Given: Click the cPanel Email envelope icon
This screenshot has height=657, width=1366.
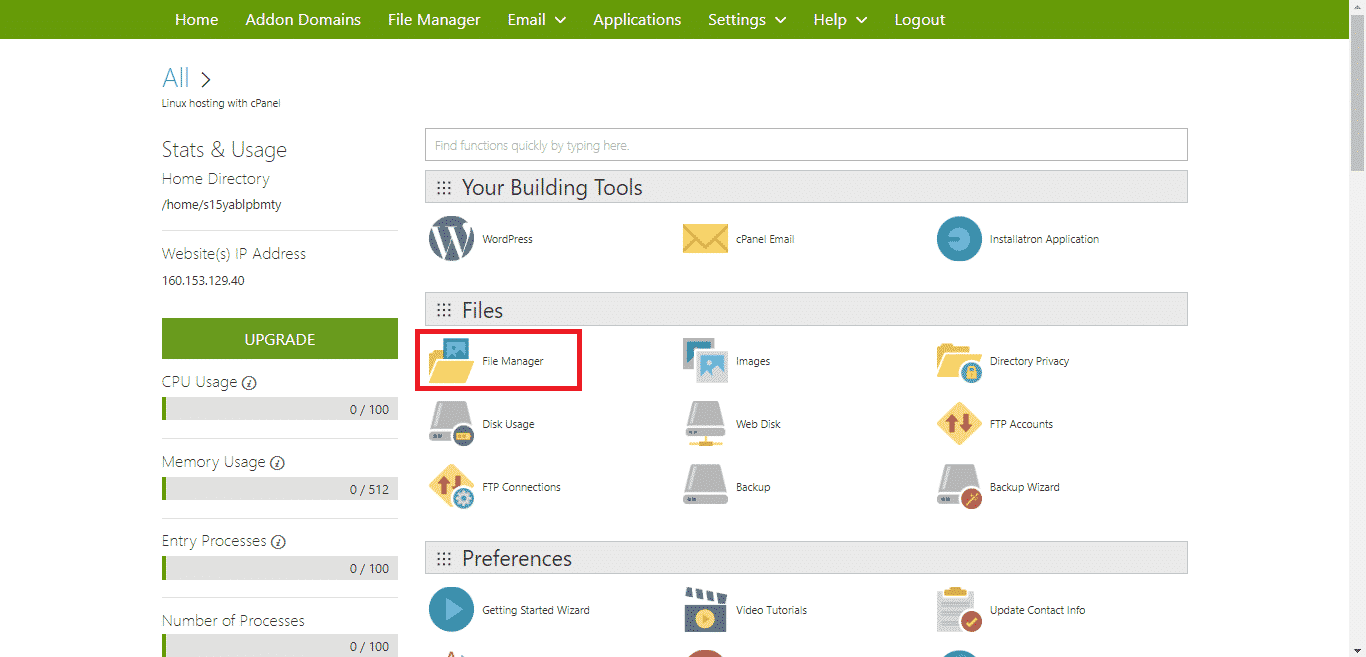Looking at the screenshot, I should click(705, 239).
